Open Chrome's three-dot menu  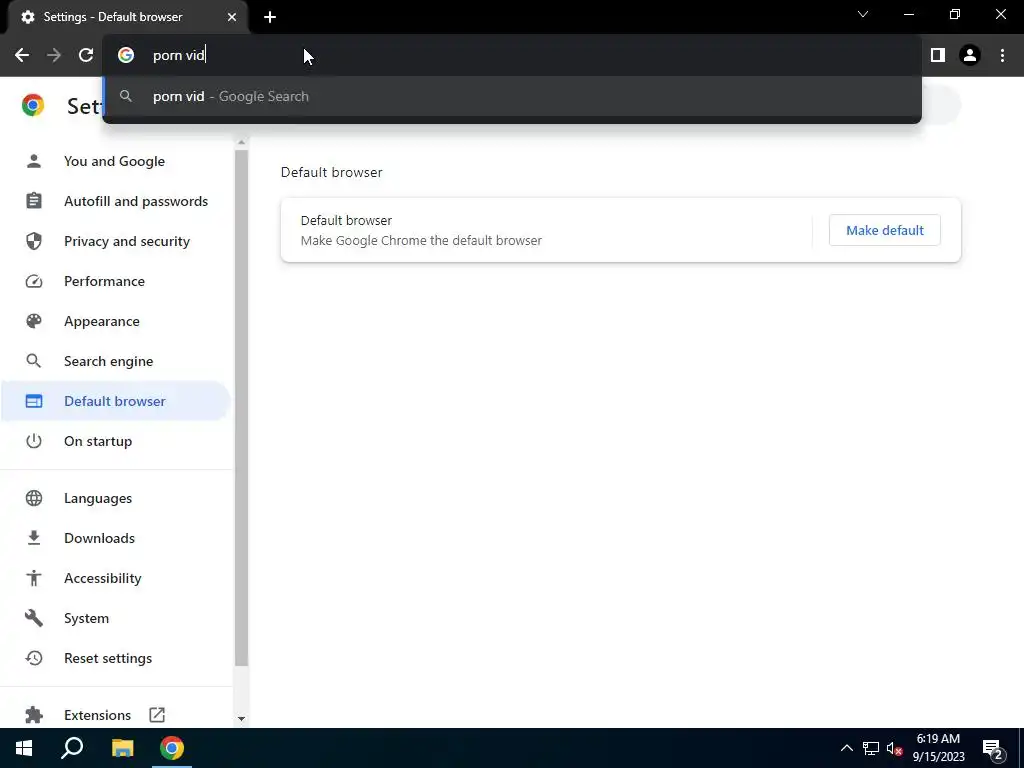click(1002, 55)
